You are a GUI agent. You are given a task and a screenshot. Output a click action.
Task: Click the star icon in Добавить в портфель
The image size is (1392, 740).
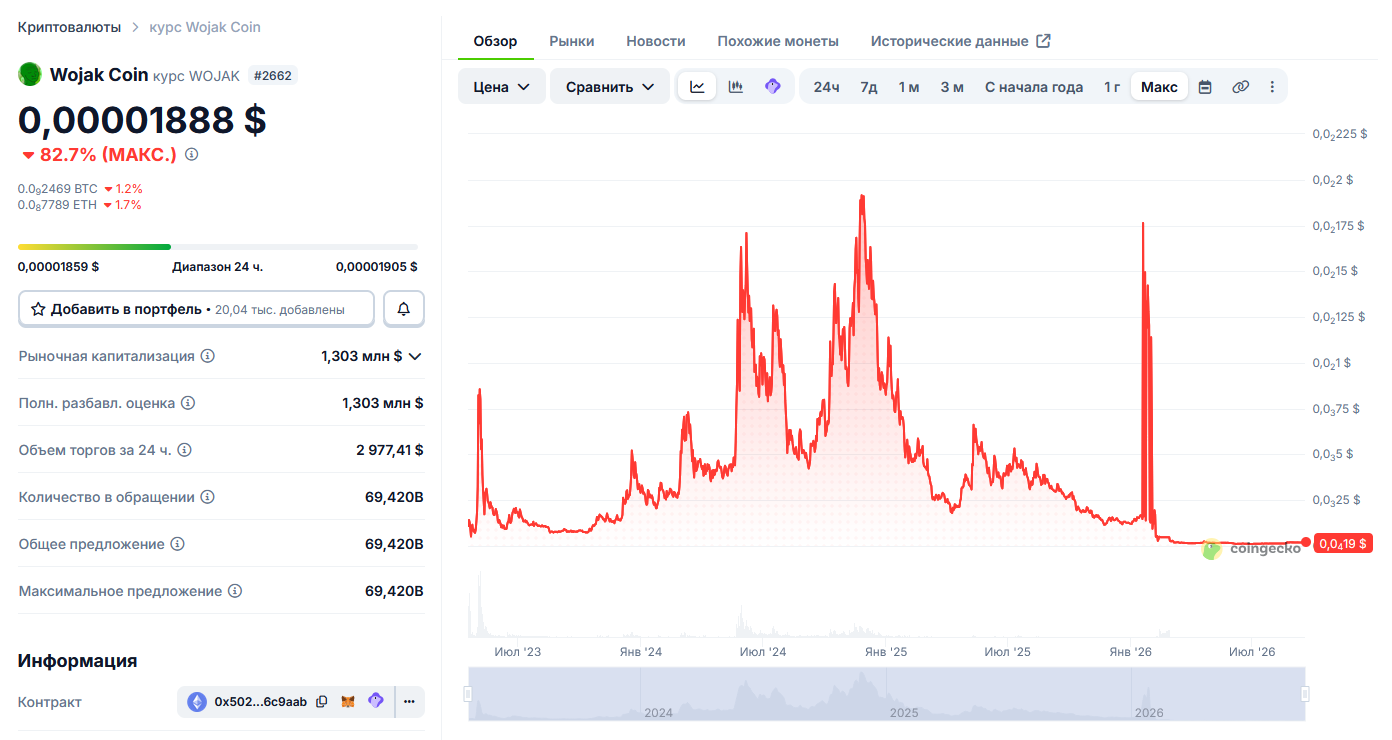click(38, 310)
